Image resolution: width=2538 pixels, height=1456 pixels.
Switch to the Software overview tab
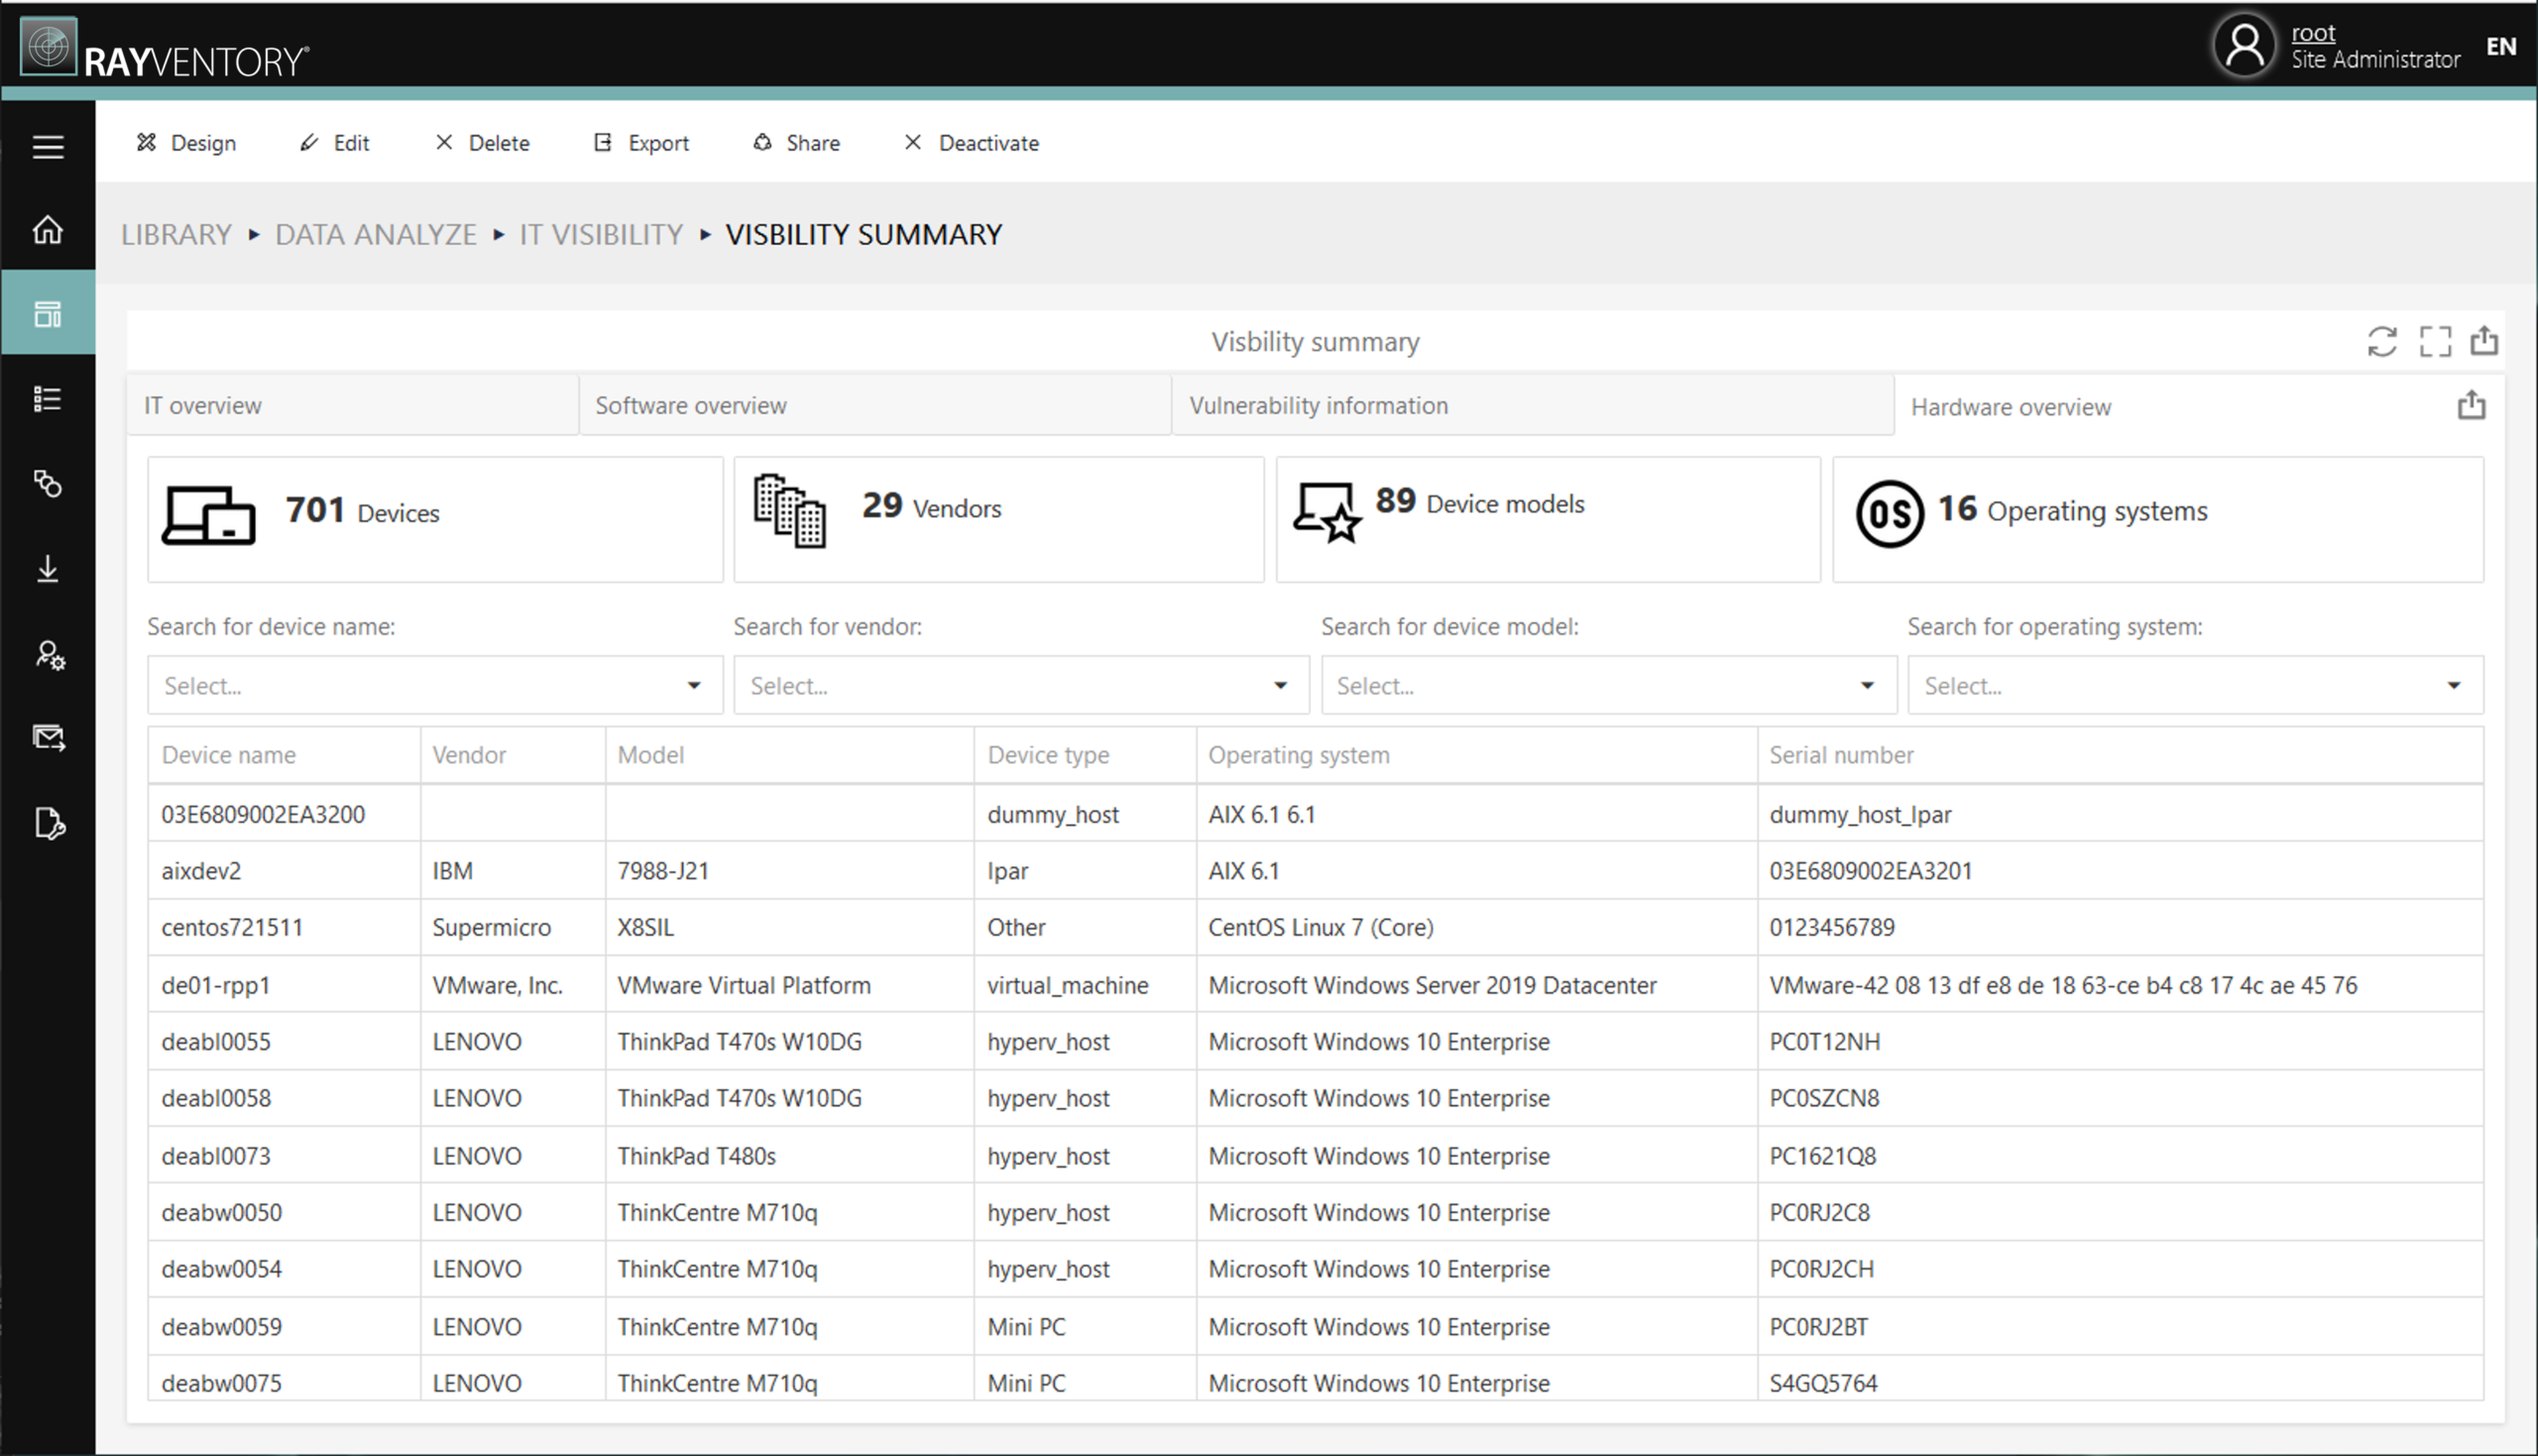pyautogui.click(x=690, y=405)
